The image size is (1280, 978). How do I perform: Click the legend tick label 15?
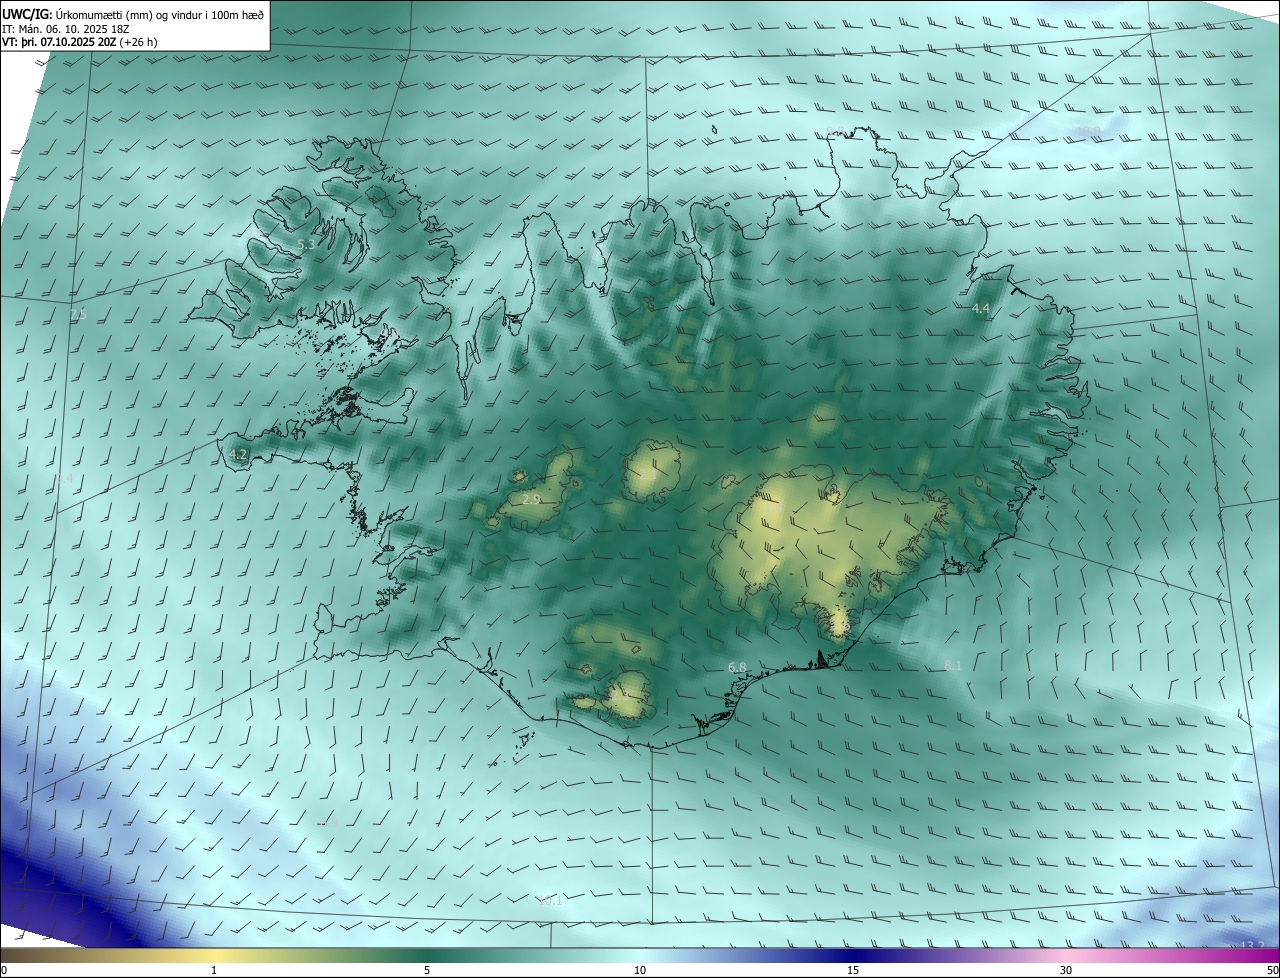(x=853, y=970)
